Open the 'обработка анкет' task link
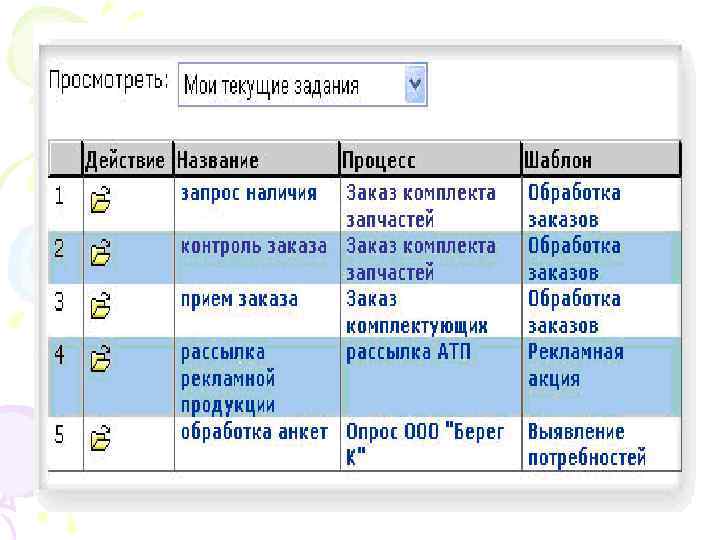720x540 pixels. point(254,432)
